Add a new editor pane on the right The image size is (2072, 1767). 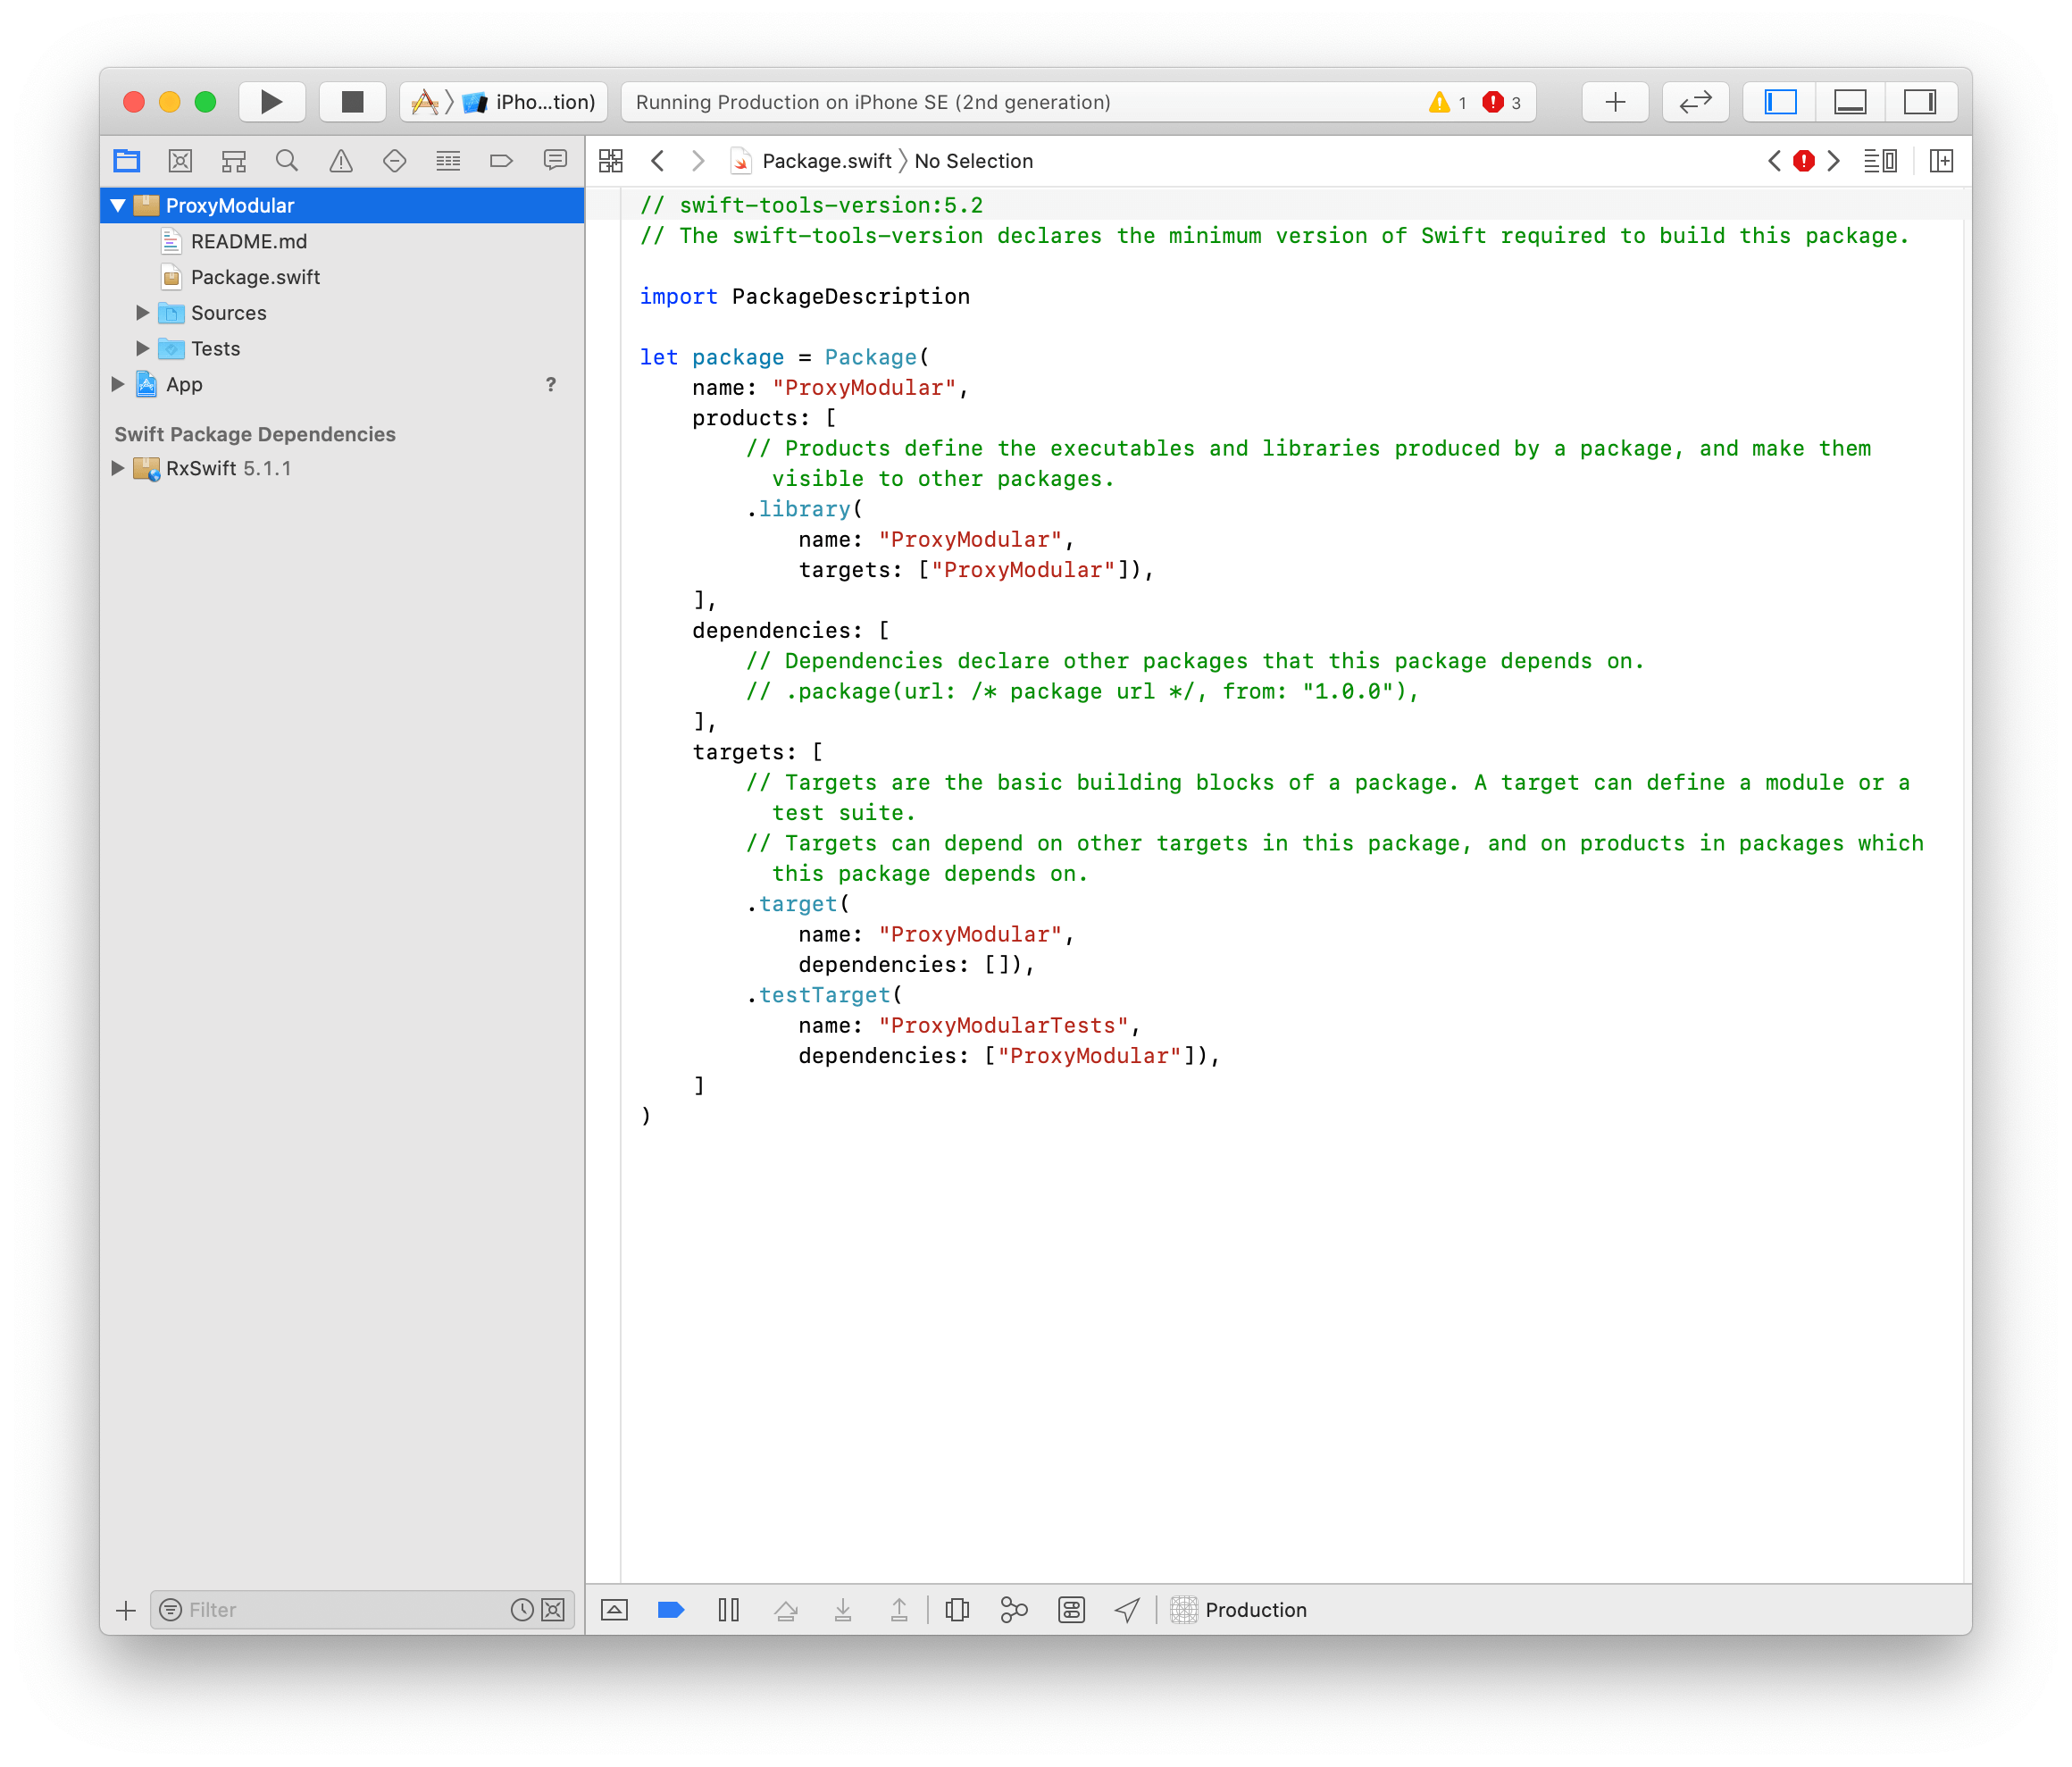[x=1941, y=161]
